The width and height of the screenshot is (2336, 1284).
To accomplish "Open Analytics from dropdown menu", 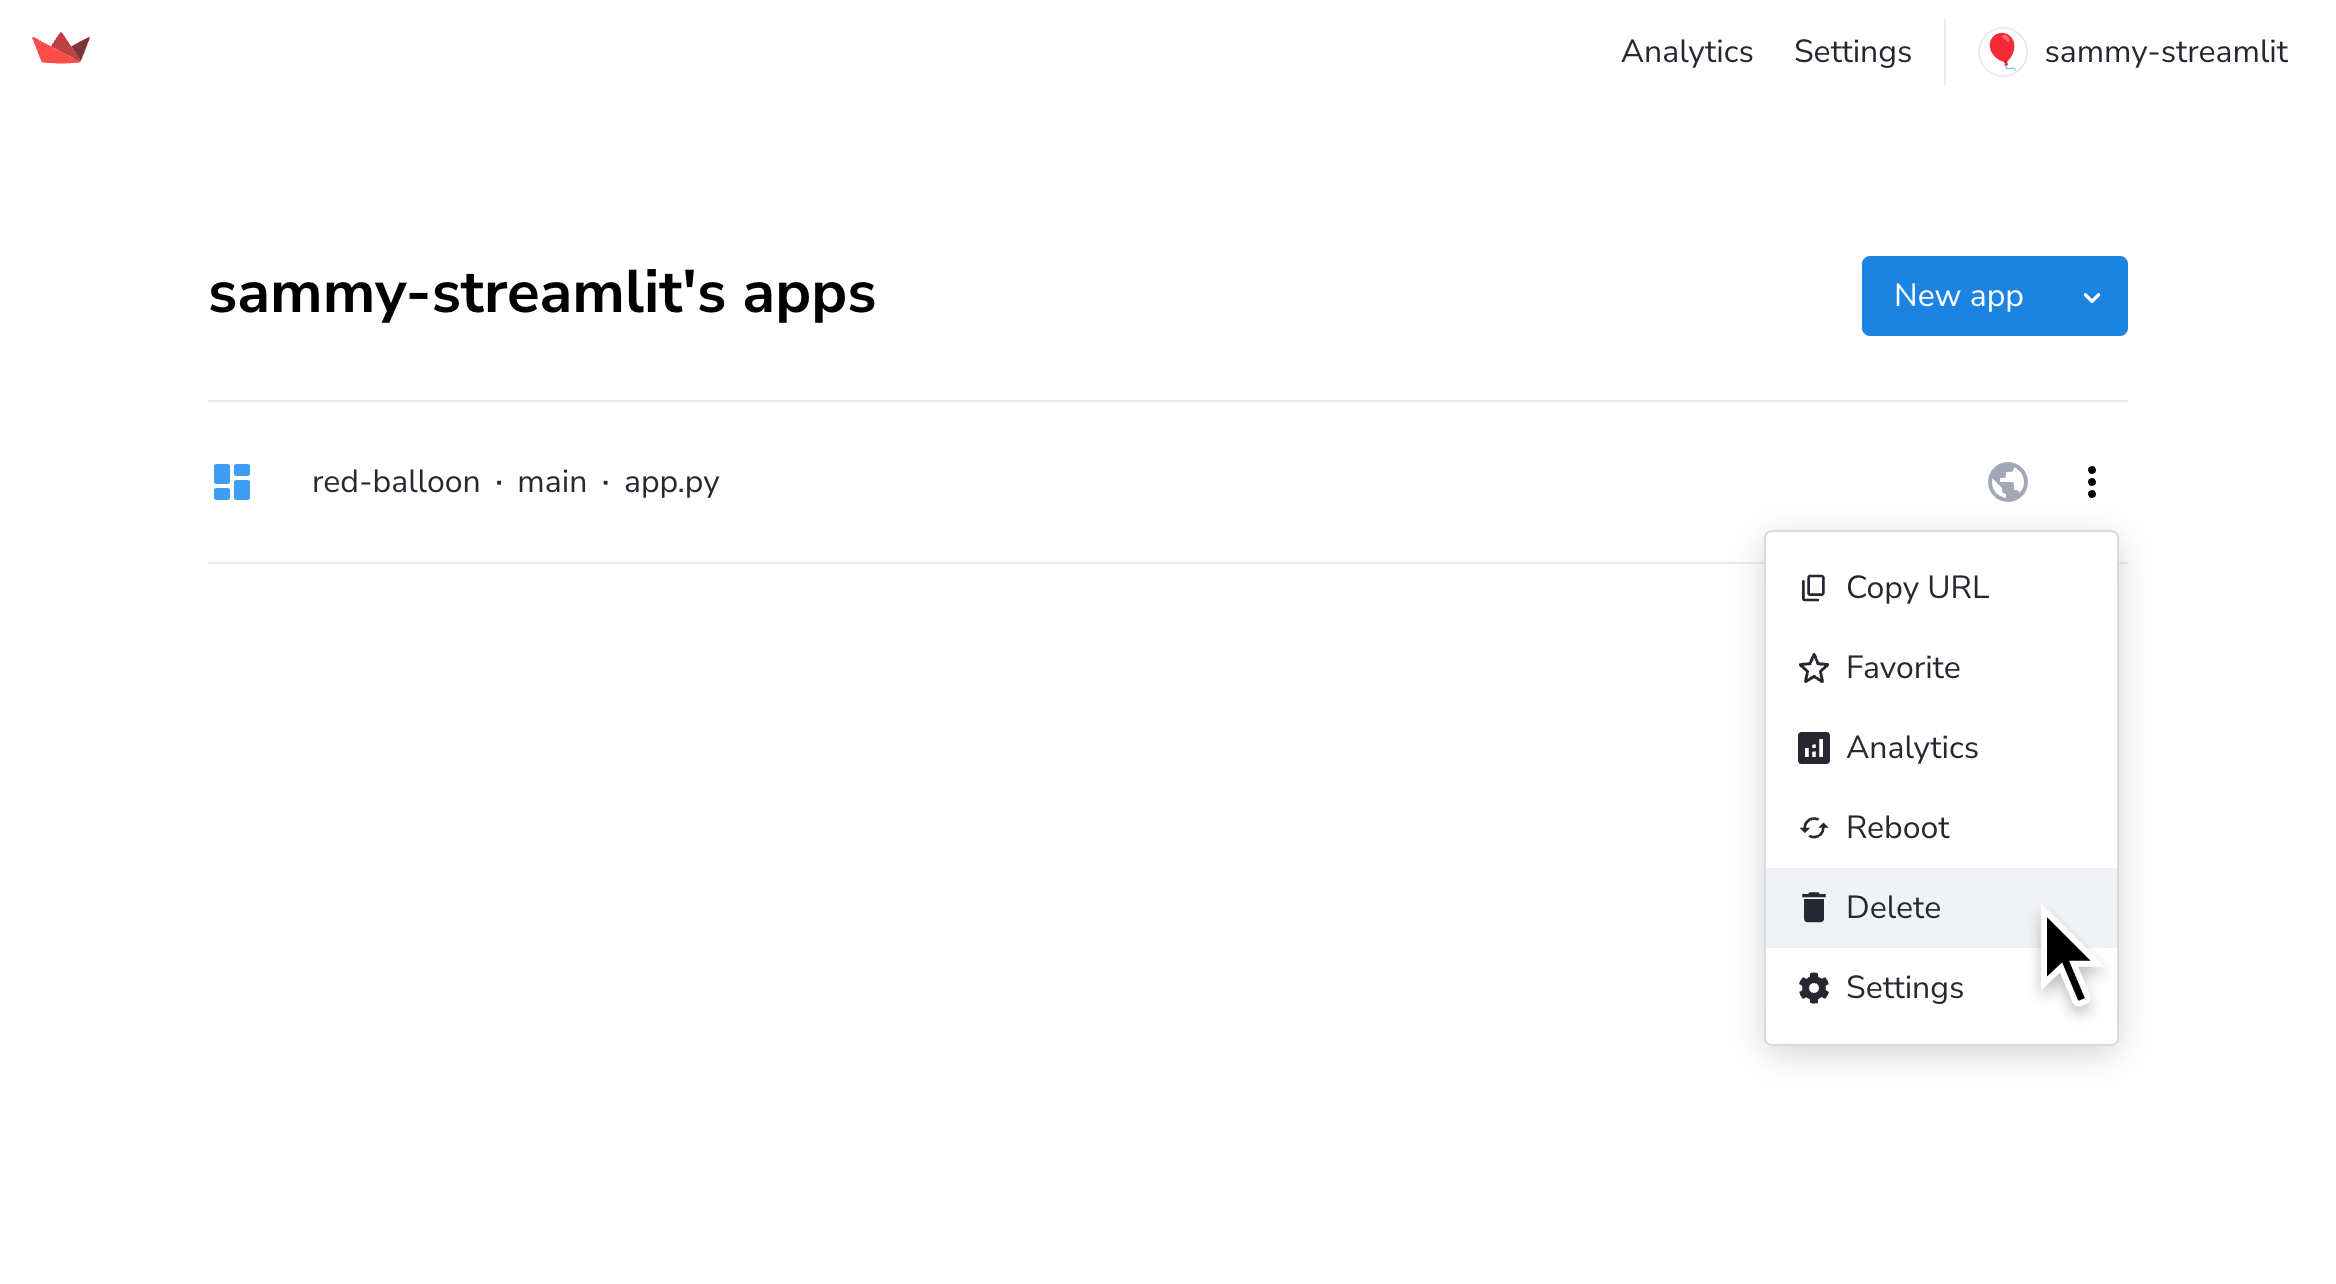I will (x=1912, y=746).
